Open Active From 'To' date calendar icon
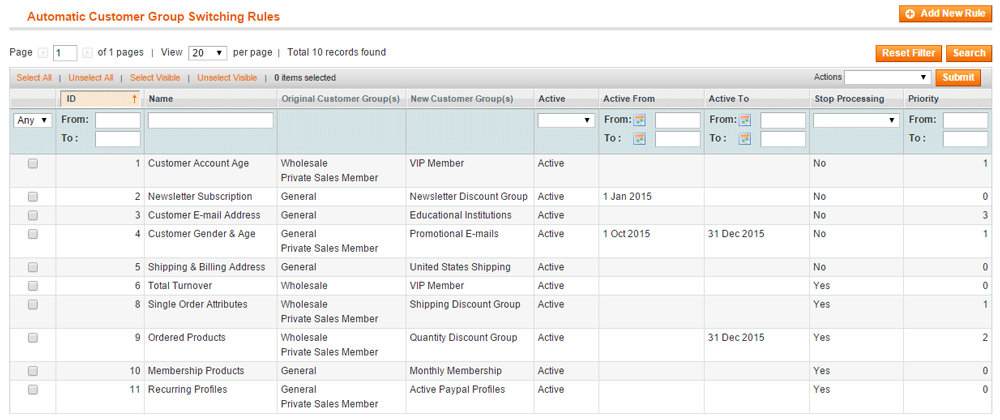Image resolution: width=1000 pixels, height=420 pixels. click(x=640, y=139)
